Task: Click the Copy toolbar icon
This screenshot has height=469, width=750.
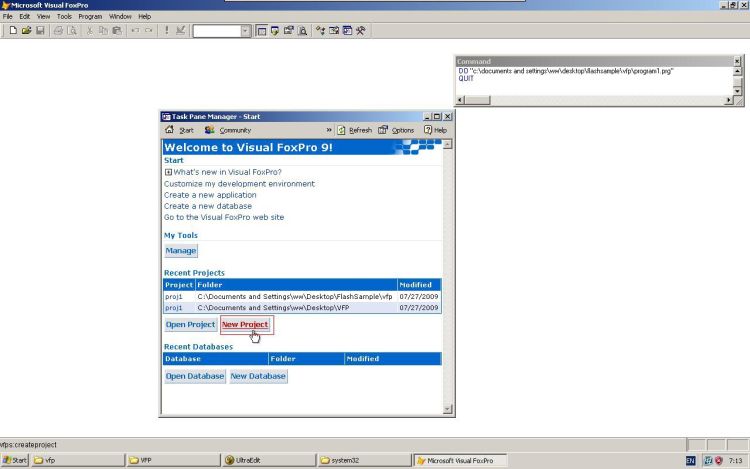Action: pyautogui.click(x=103, y=31)
